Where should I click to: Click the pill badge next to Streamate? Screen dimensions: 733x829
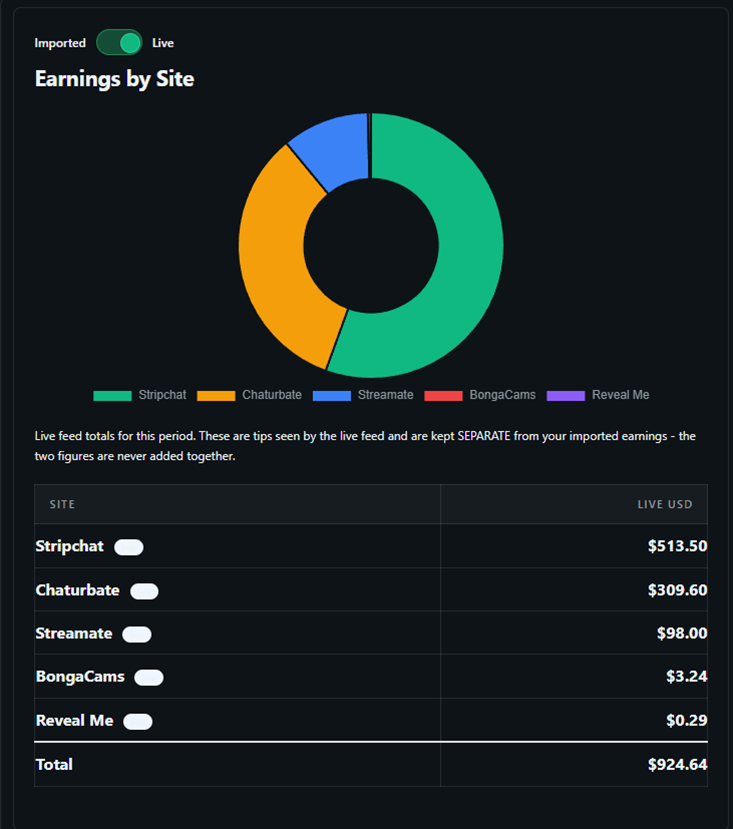137,634
